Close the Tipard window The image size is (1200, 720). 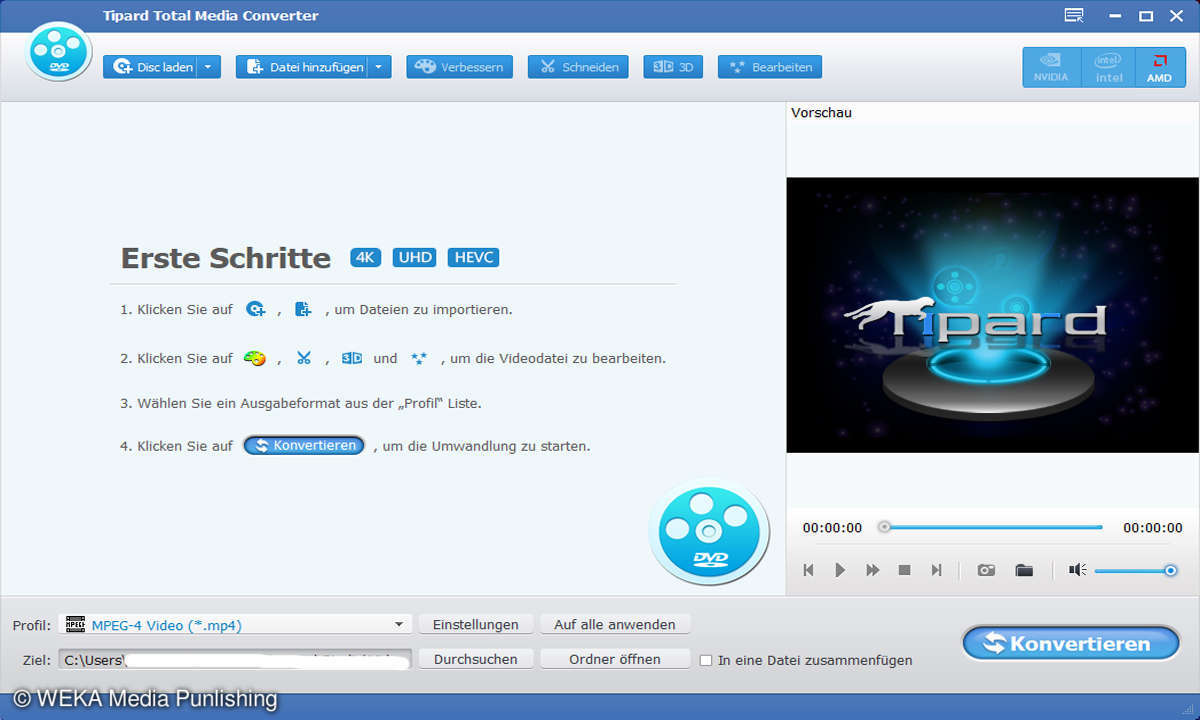click(1177, 15)
